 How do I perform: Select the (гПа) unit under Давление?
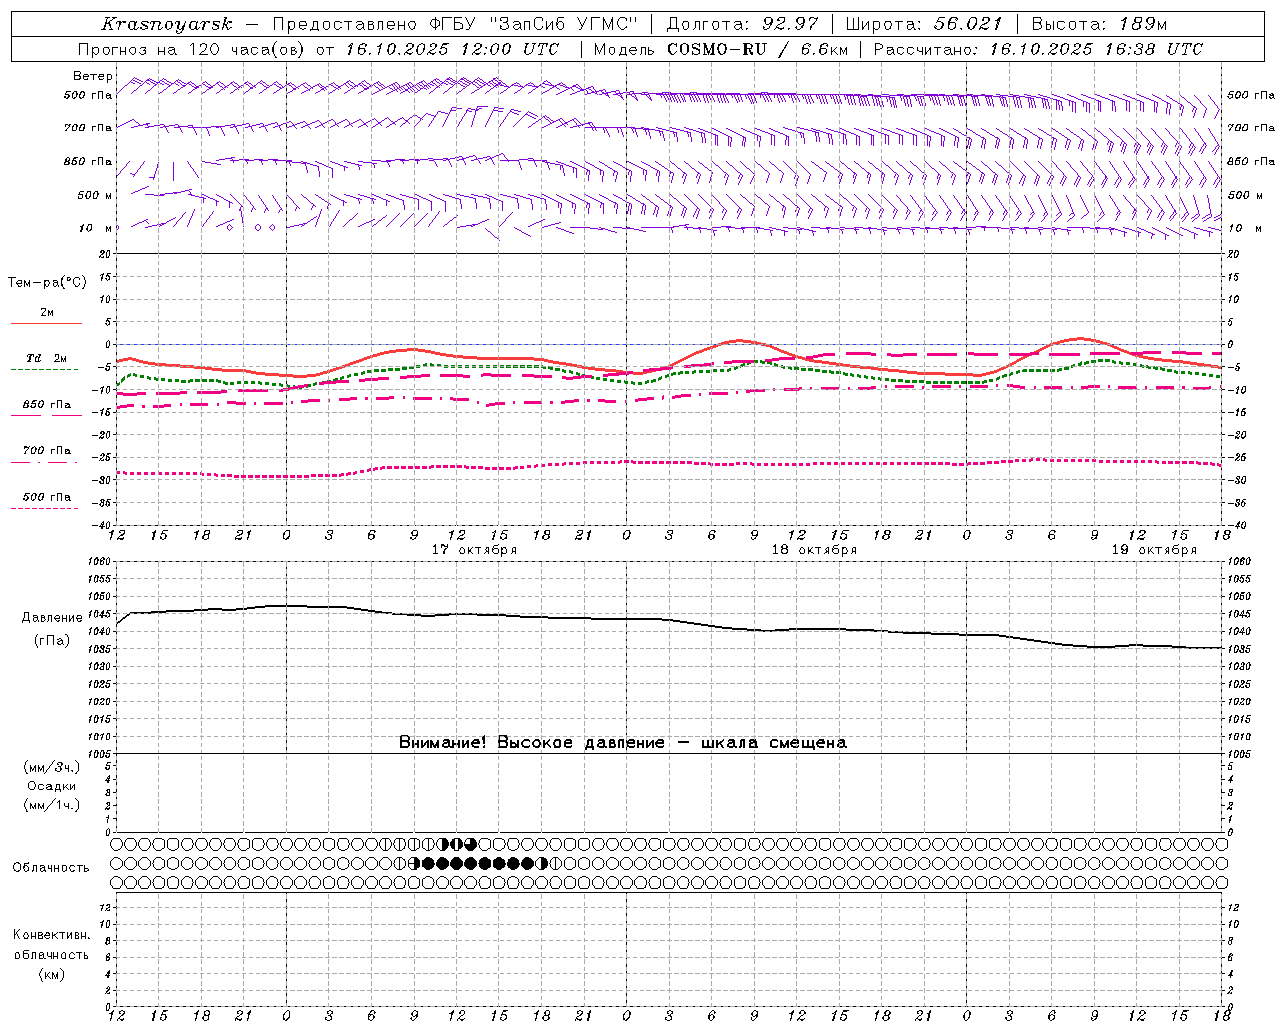(x=51, y=641)
